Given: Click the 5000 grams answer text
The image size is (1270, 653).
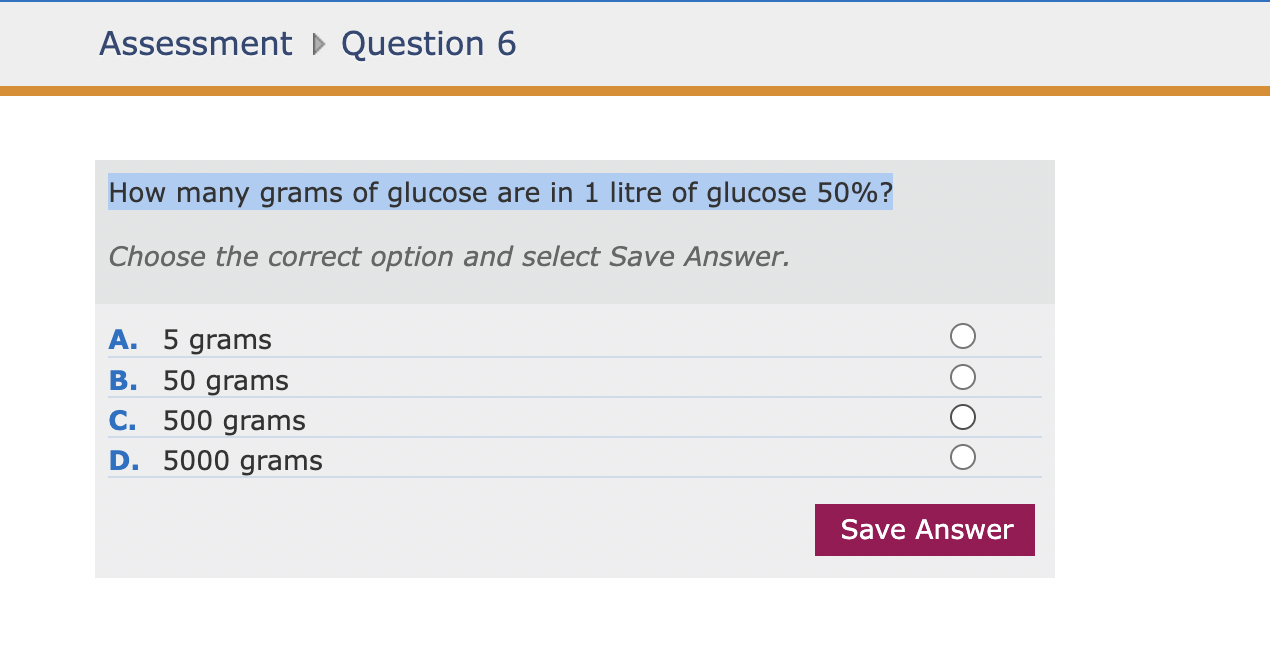Looking at the screenshot, I should [243, 461].
